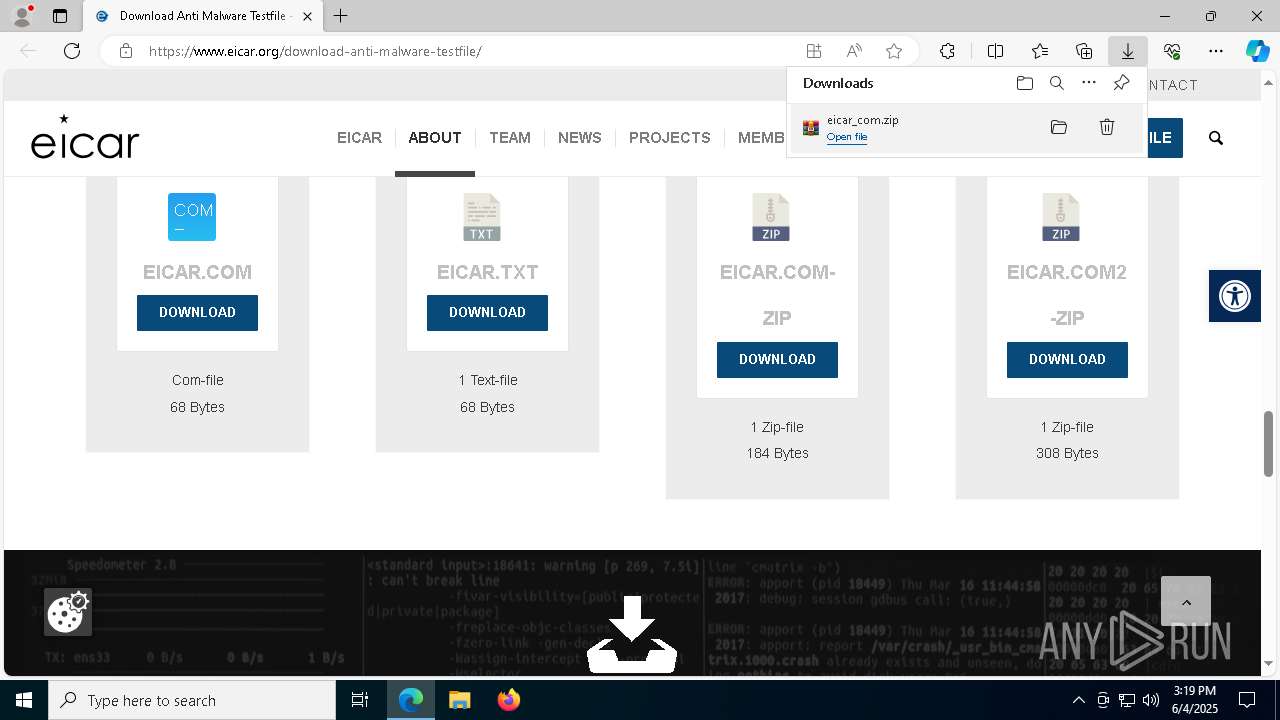Image resolution: width=1280 pixels, height=720 pixels.
Task: Toggle split screen view
Action: click(x=995, y=51)
